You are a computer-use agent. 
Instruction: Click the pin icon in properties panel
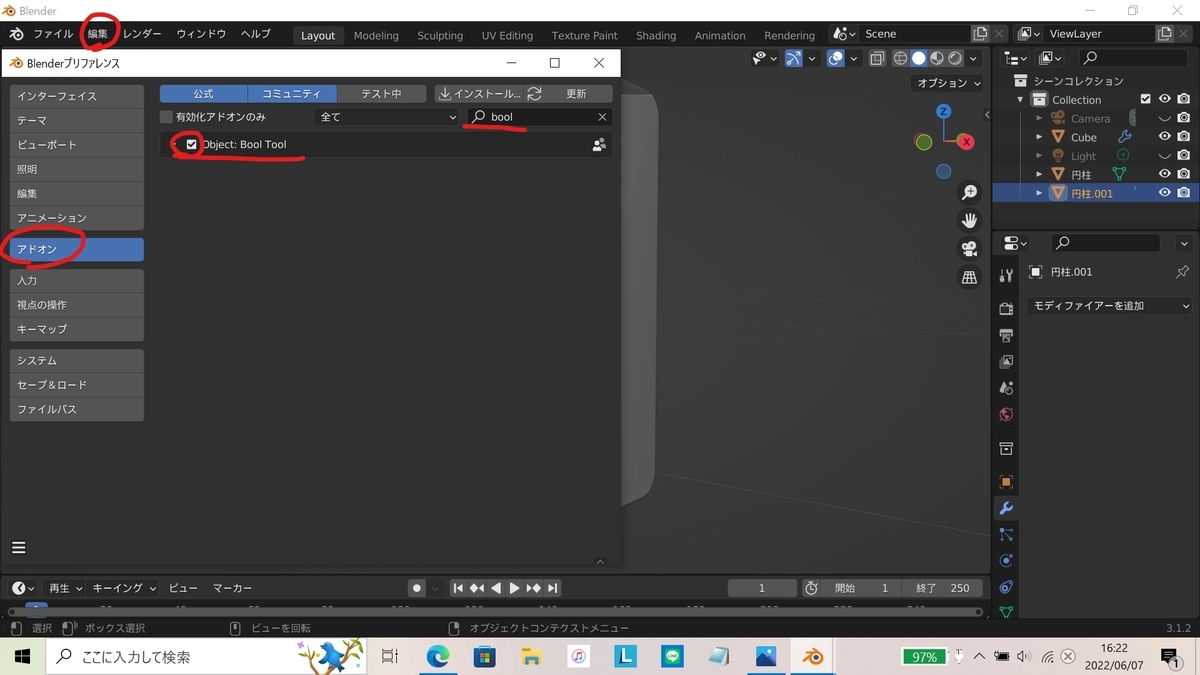1182,272
